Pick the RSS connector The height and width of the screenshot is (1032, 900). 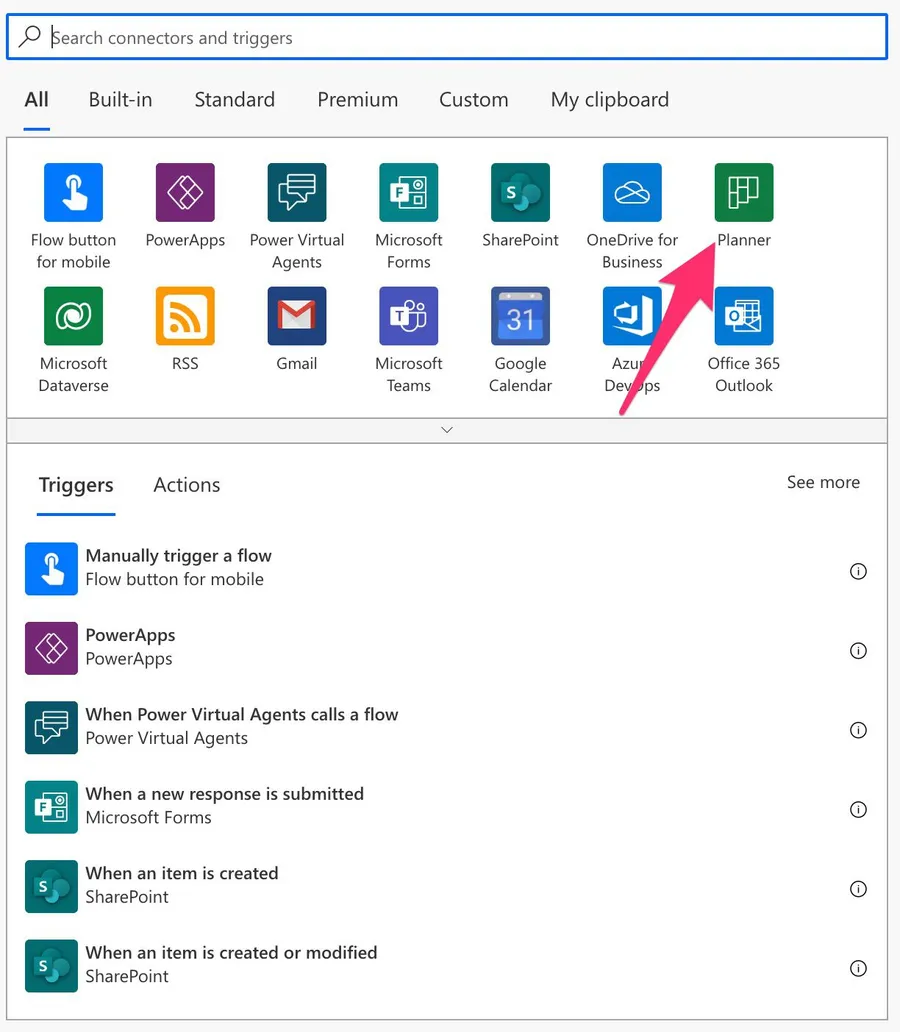tap(185, 316)
